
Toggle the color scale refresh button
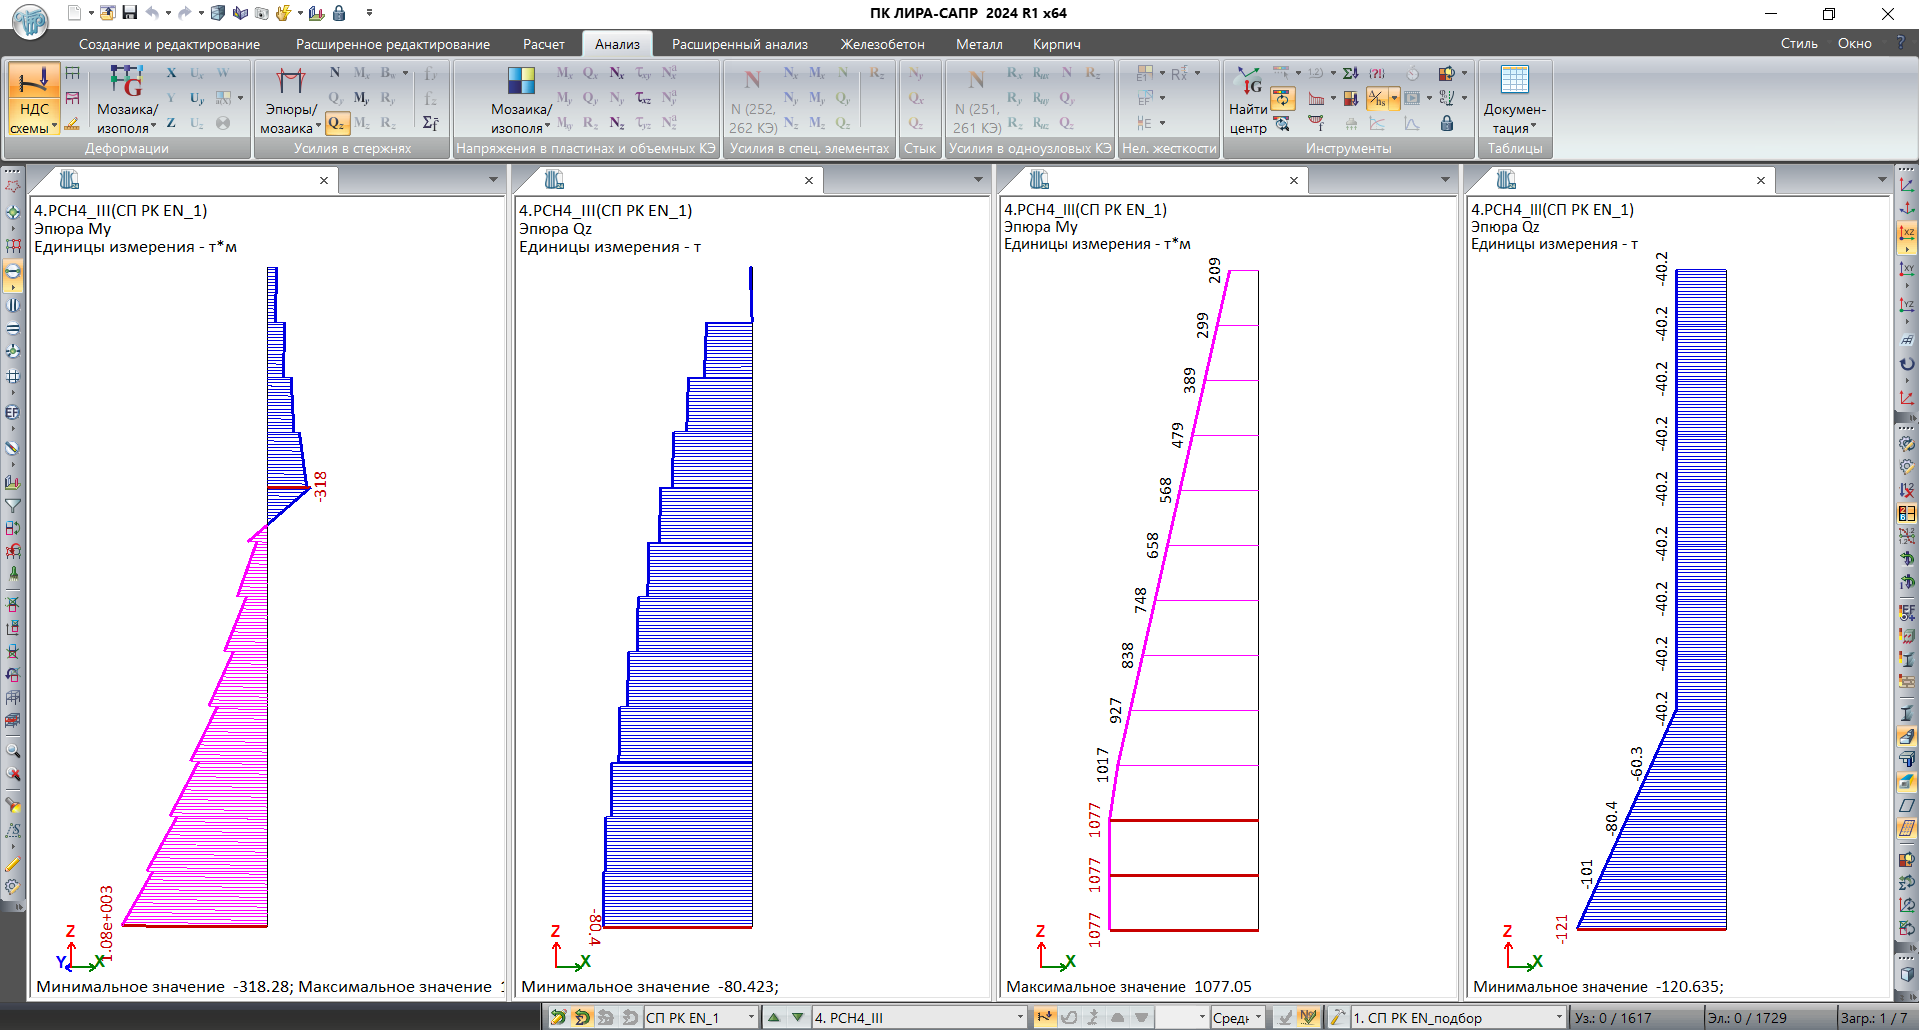click(1283, 98)
